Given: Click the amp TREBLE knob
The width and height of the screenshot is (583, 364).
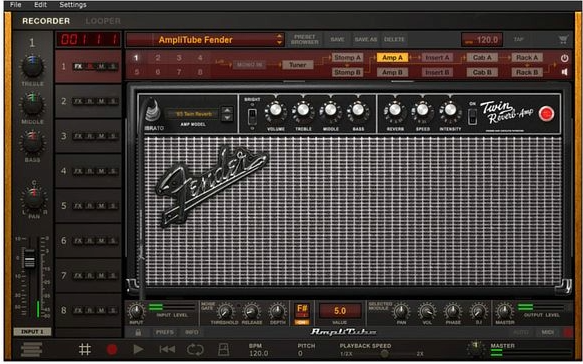Looking at the screenshot, I should (x=303, y=110).
